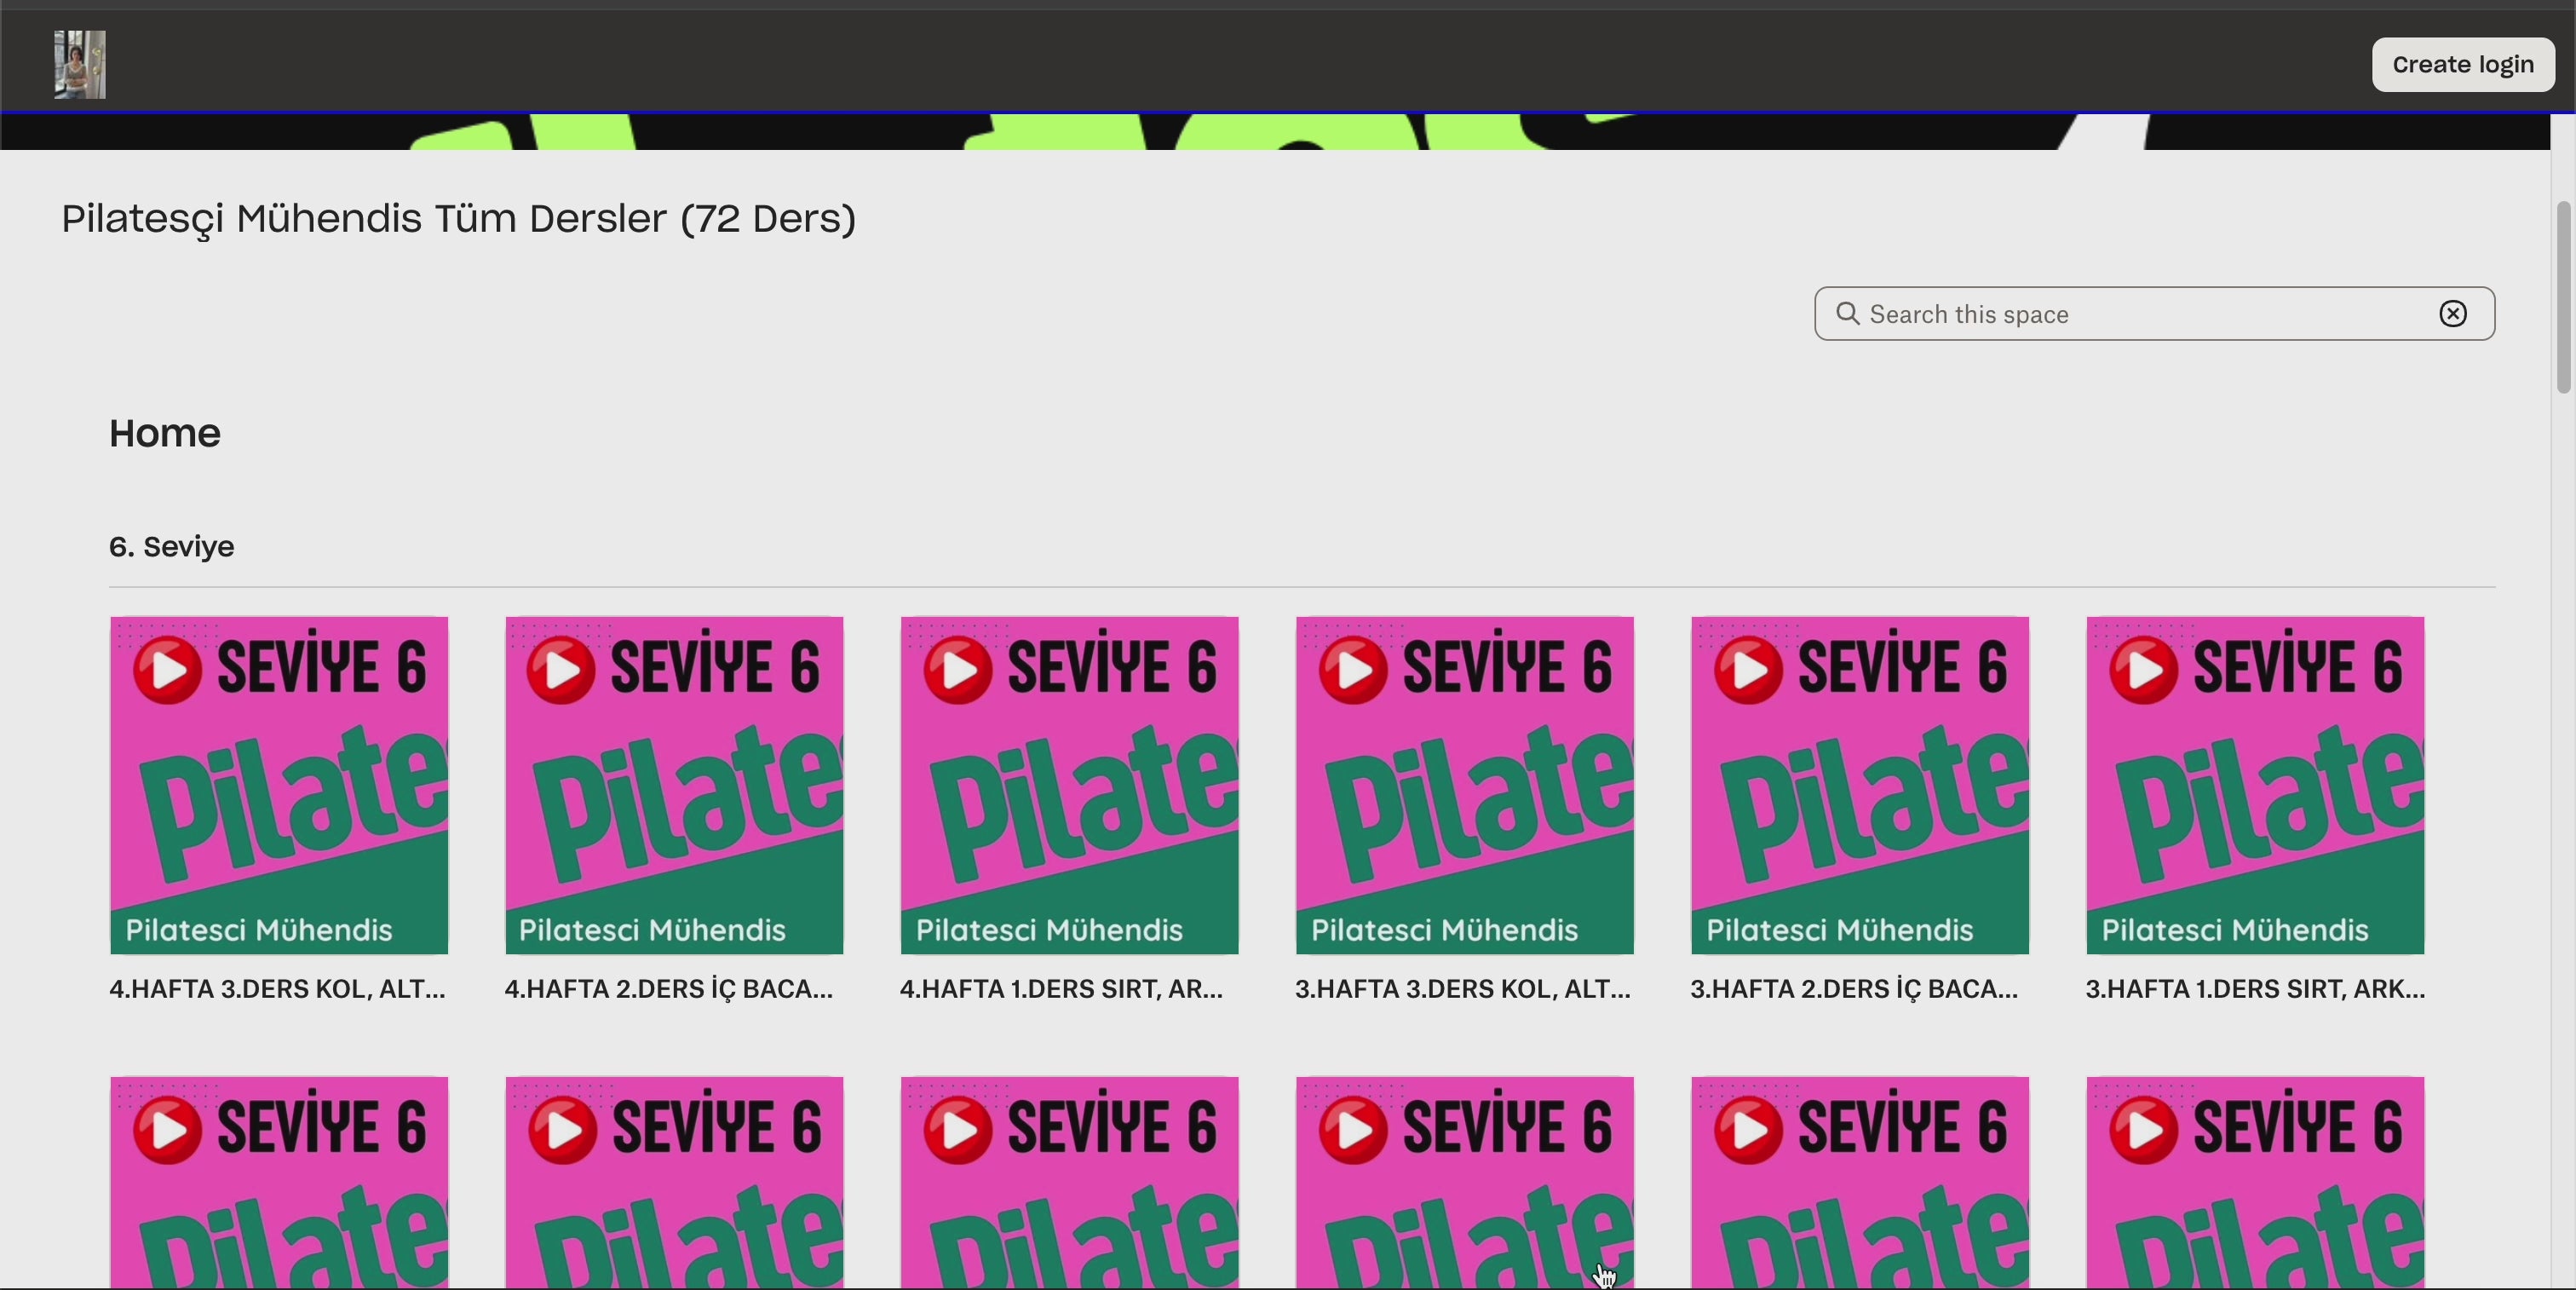Image resolution: width=2576 pixels, height=1290 pixels.
Task: Open 3.HAFTA 2.DERS İÇ BACA thumbnail
Action: tap(1859, 785)
